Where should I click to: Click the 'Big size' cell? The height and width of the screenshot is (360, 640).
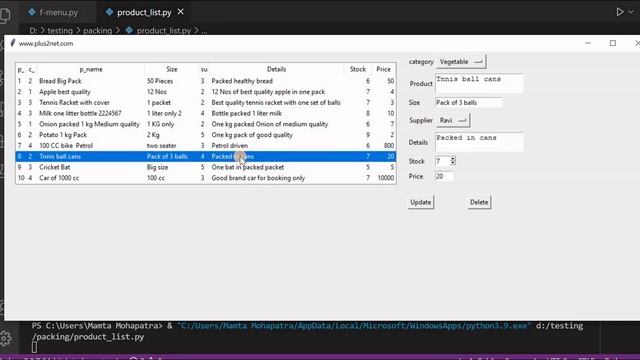point(158,167)
